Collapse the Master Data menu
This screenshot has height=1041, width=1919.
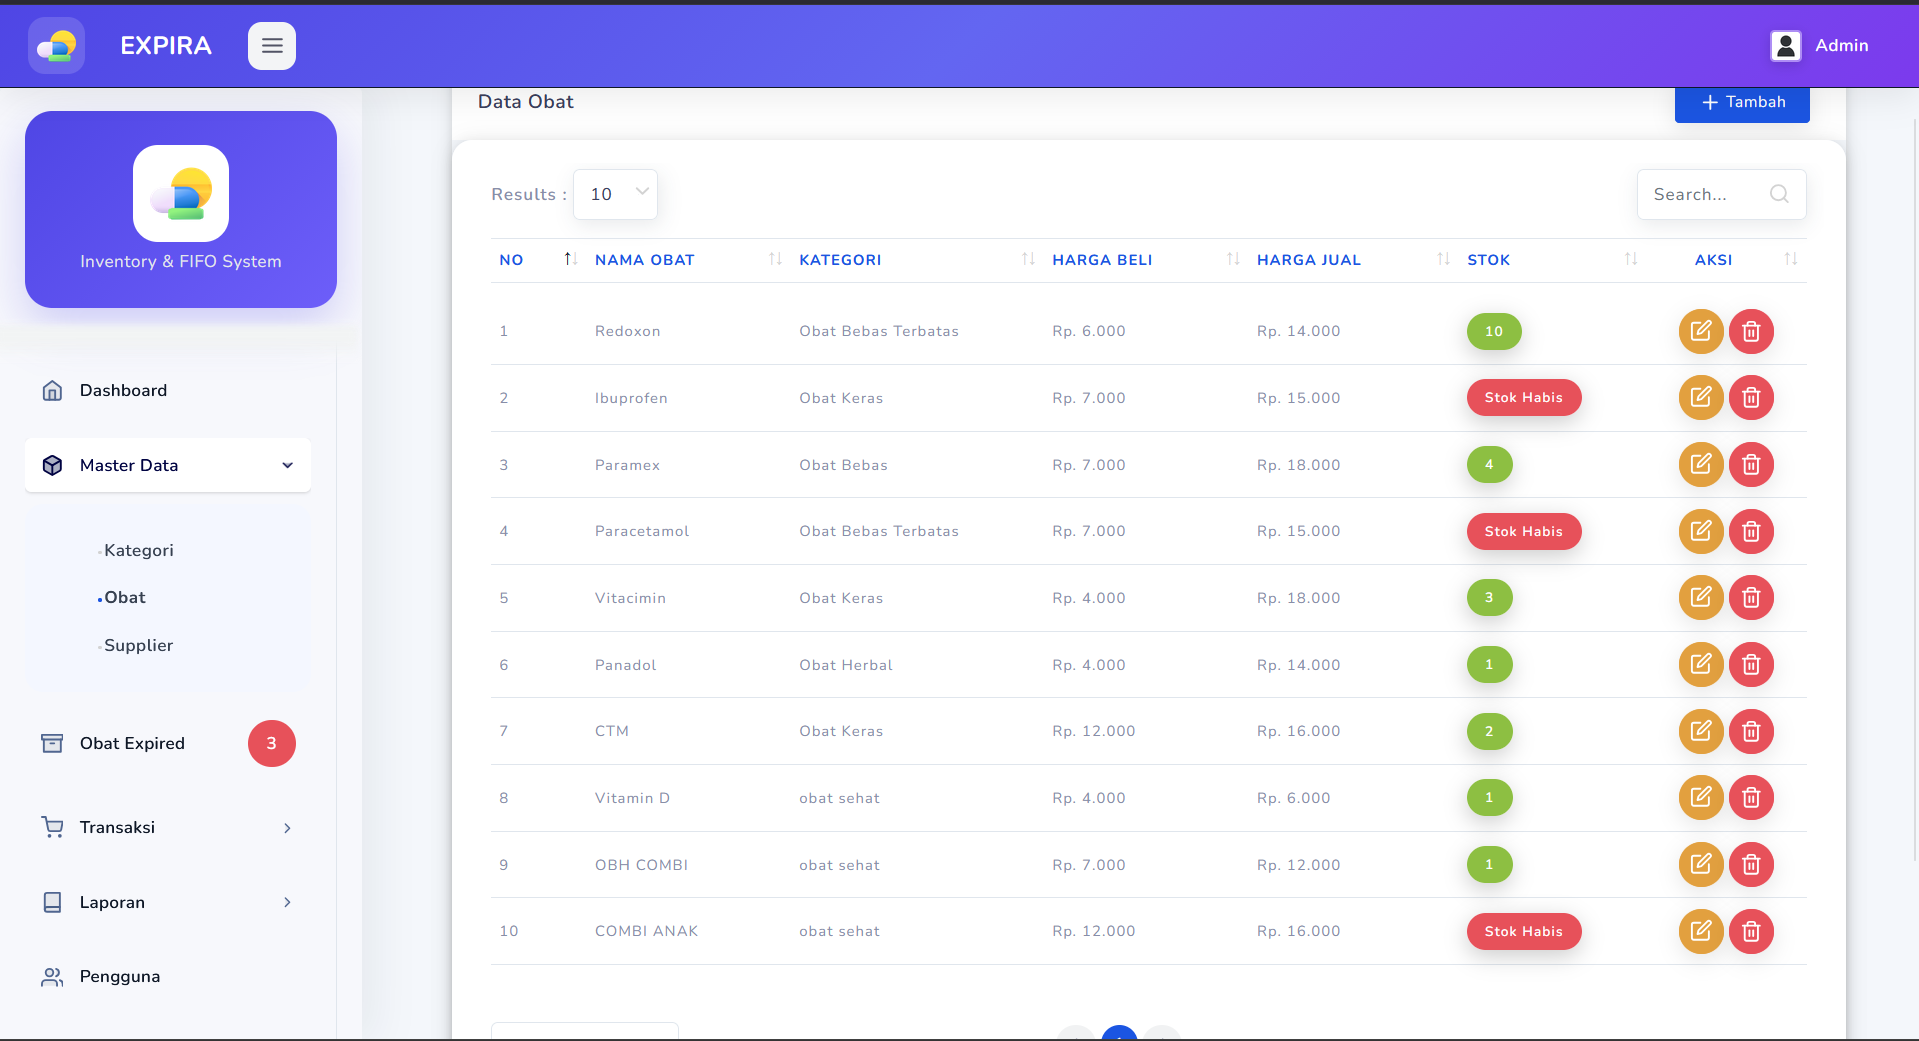(x=168, y=465)
